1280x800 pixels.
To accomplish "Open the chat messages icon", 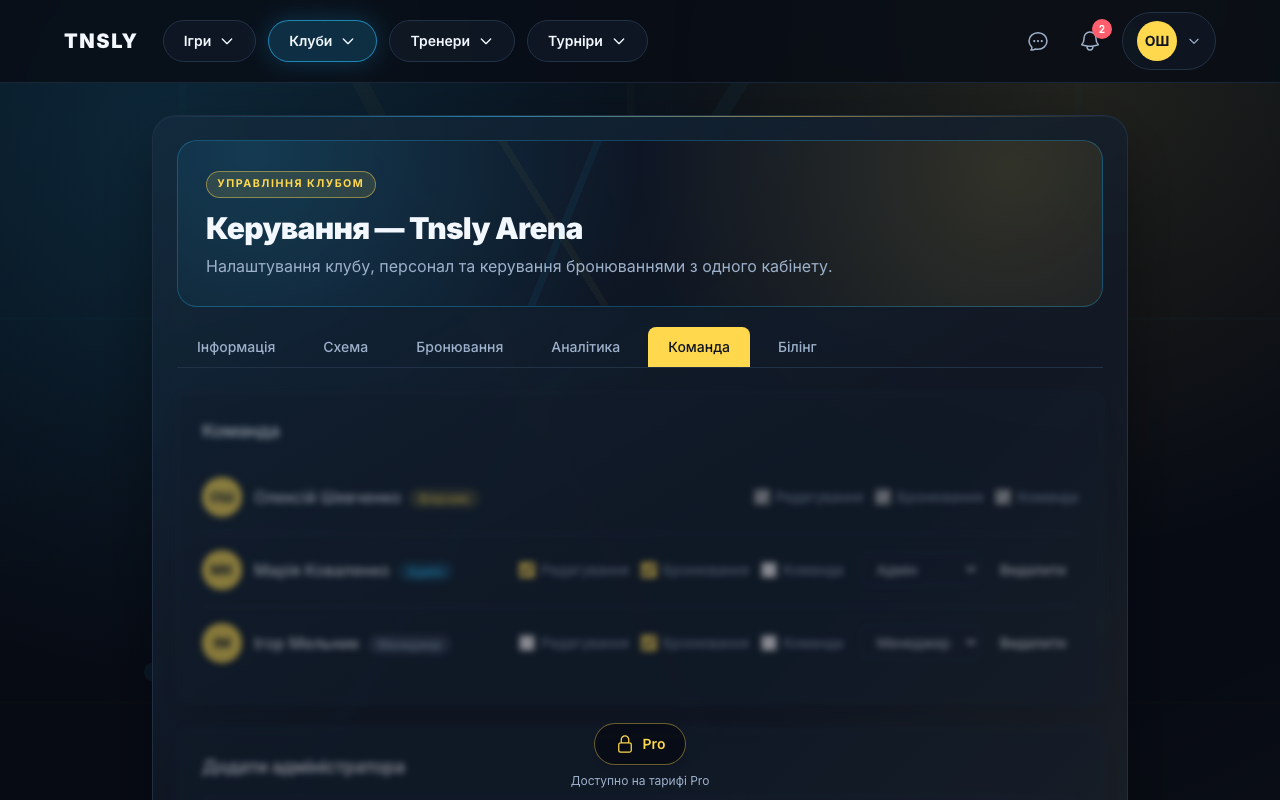I will (1038, 41).
